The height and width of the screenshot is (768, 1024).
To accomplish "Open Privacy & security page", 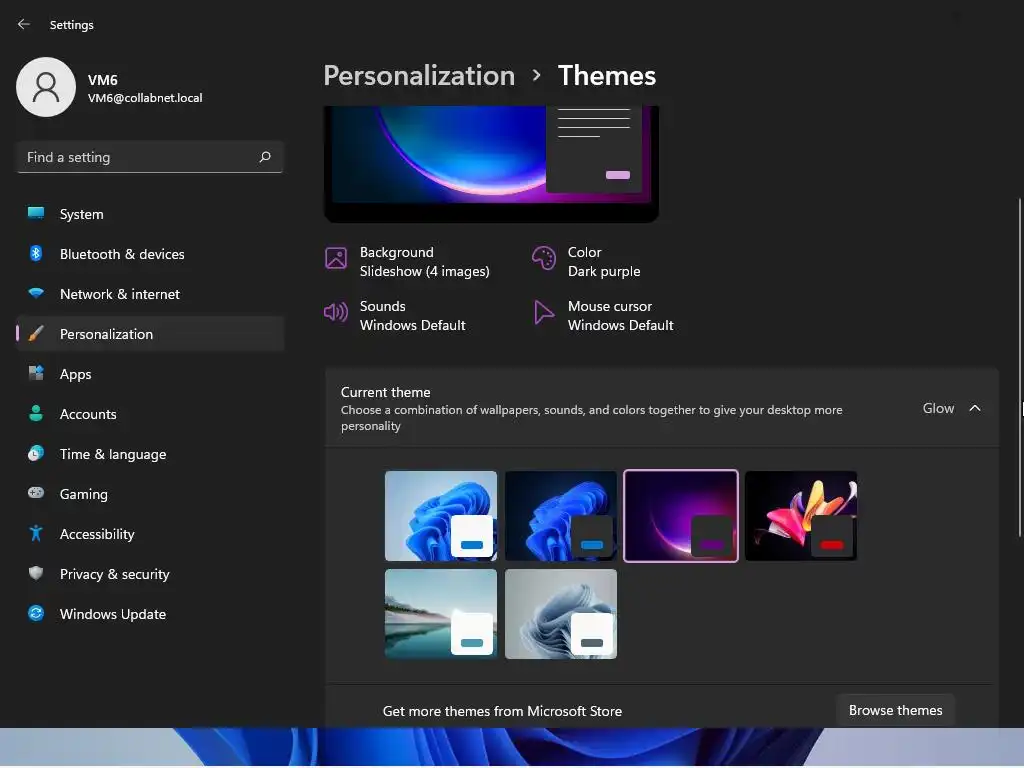I will 150,574.
